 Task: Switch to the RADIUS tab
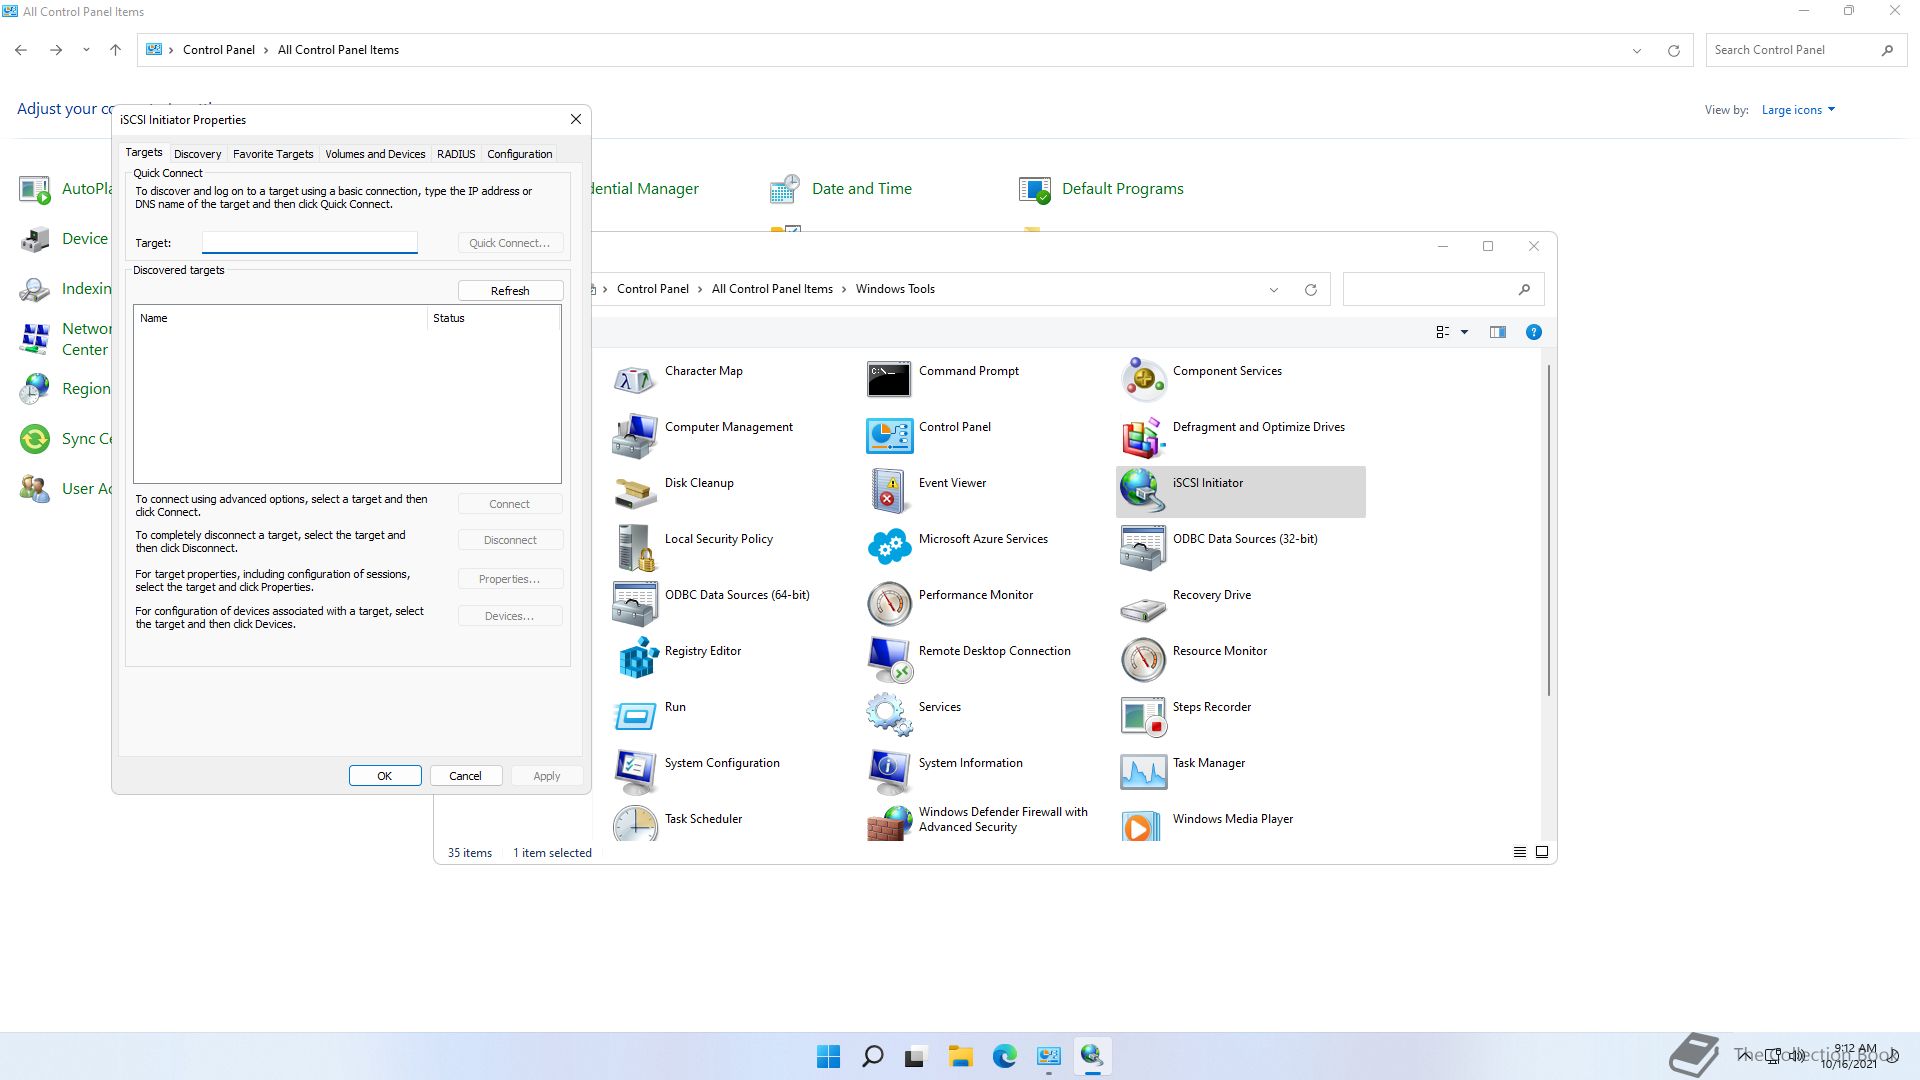(456, 154)
